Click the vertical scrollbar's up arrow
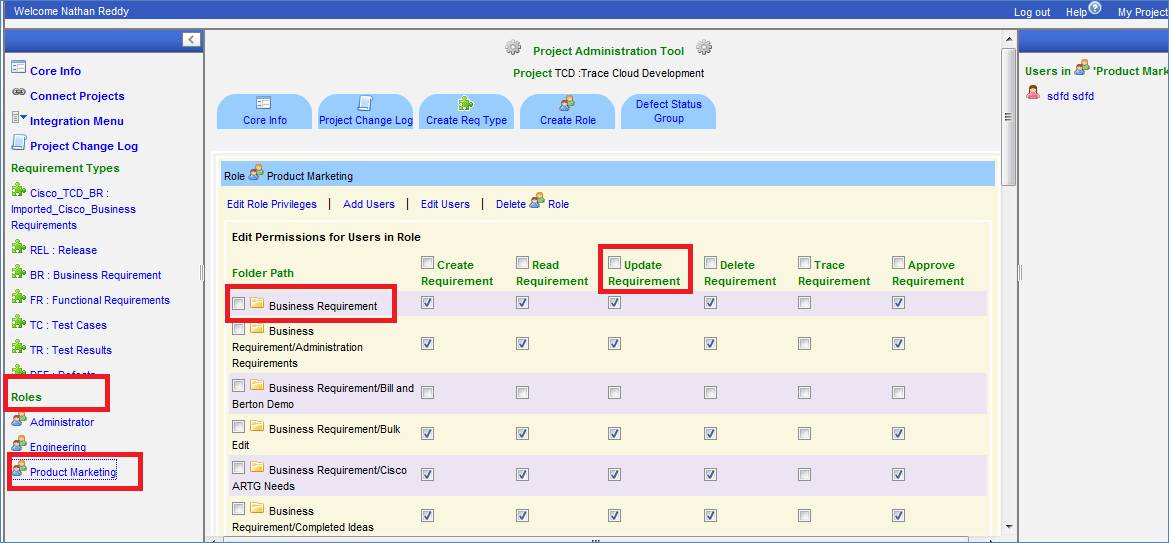 click(1009, 39)
